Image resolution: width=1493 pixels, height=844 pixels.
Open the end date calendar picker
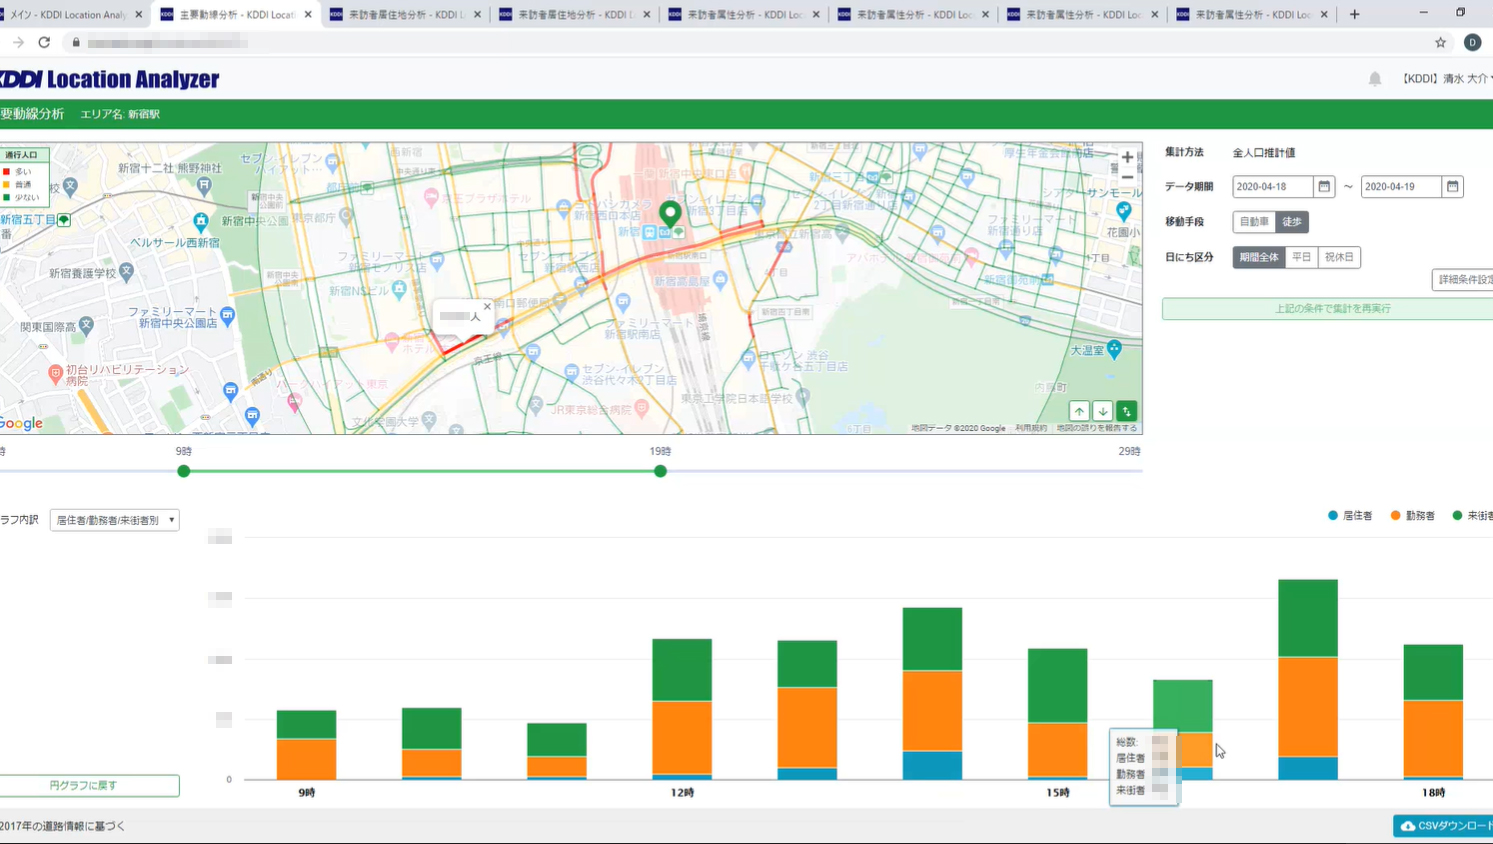point(1452,187)
